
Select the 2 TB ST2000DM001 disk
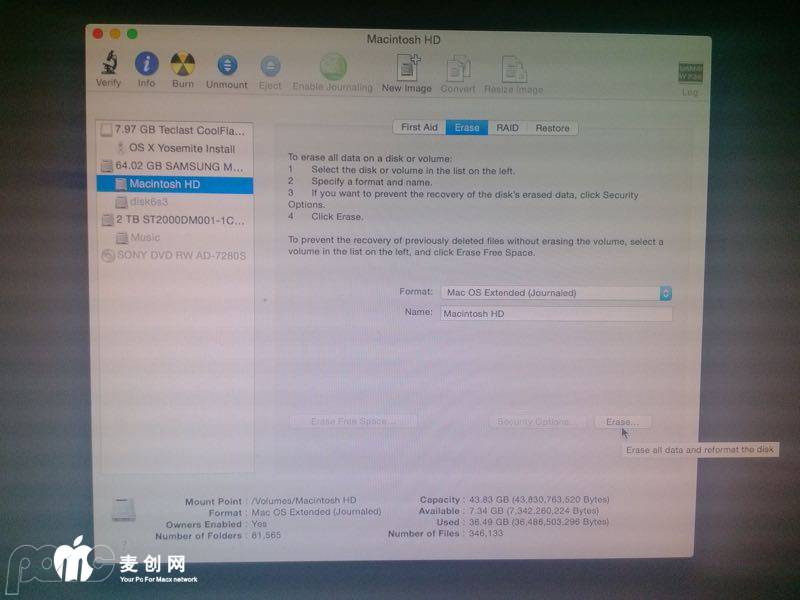pos(178,220)
